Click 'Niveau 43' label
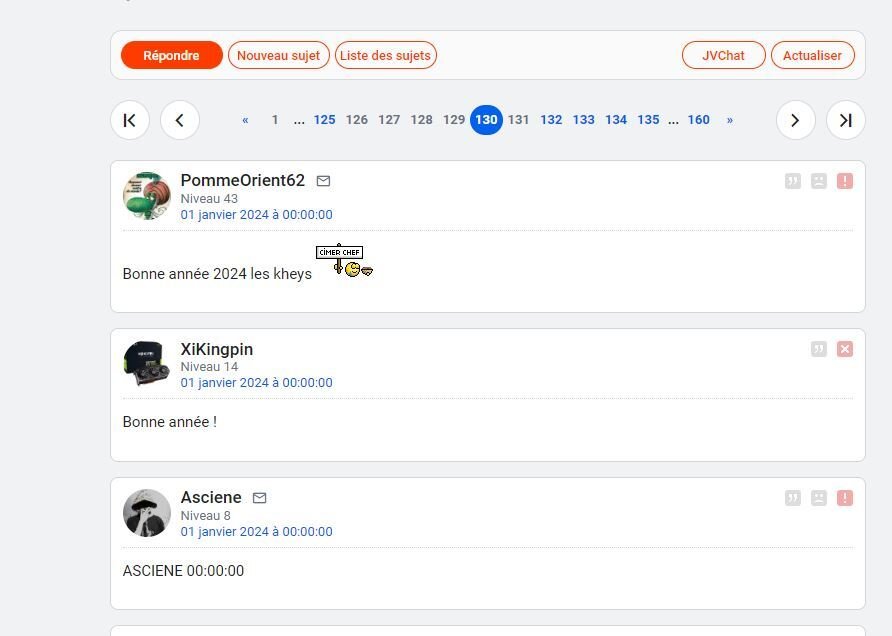 click(209, 199)
